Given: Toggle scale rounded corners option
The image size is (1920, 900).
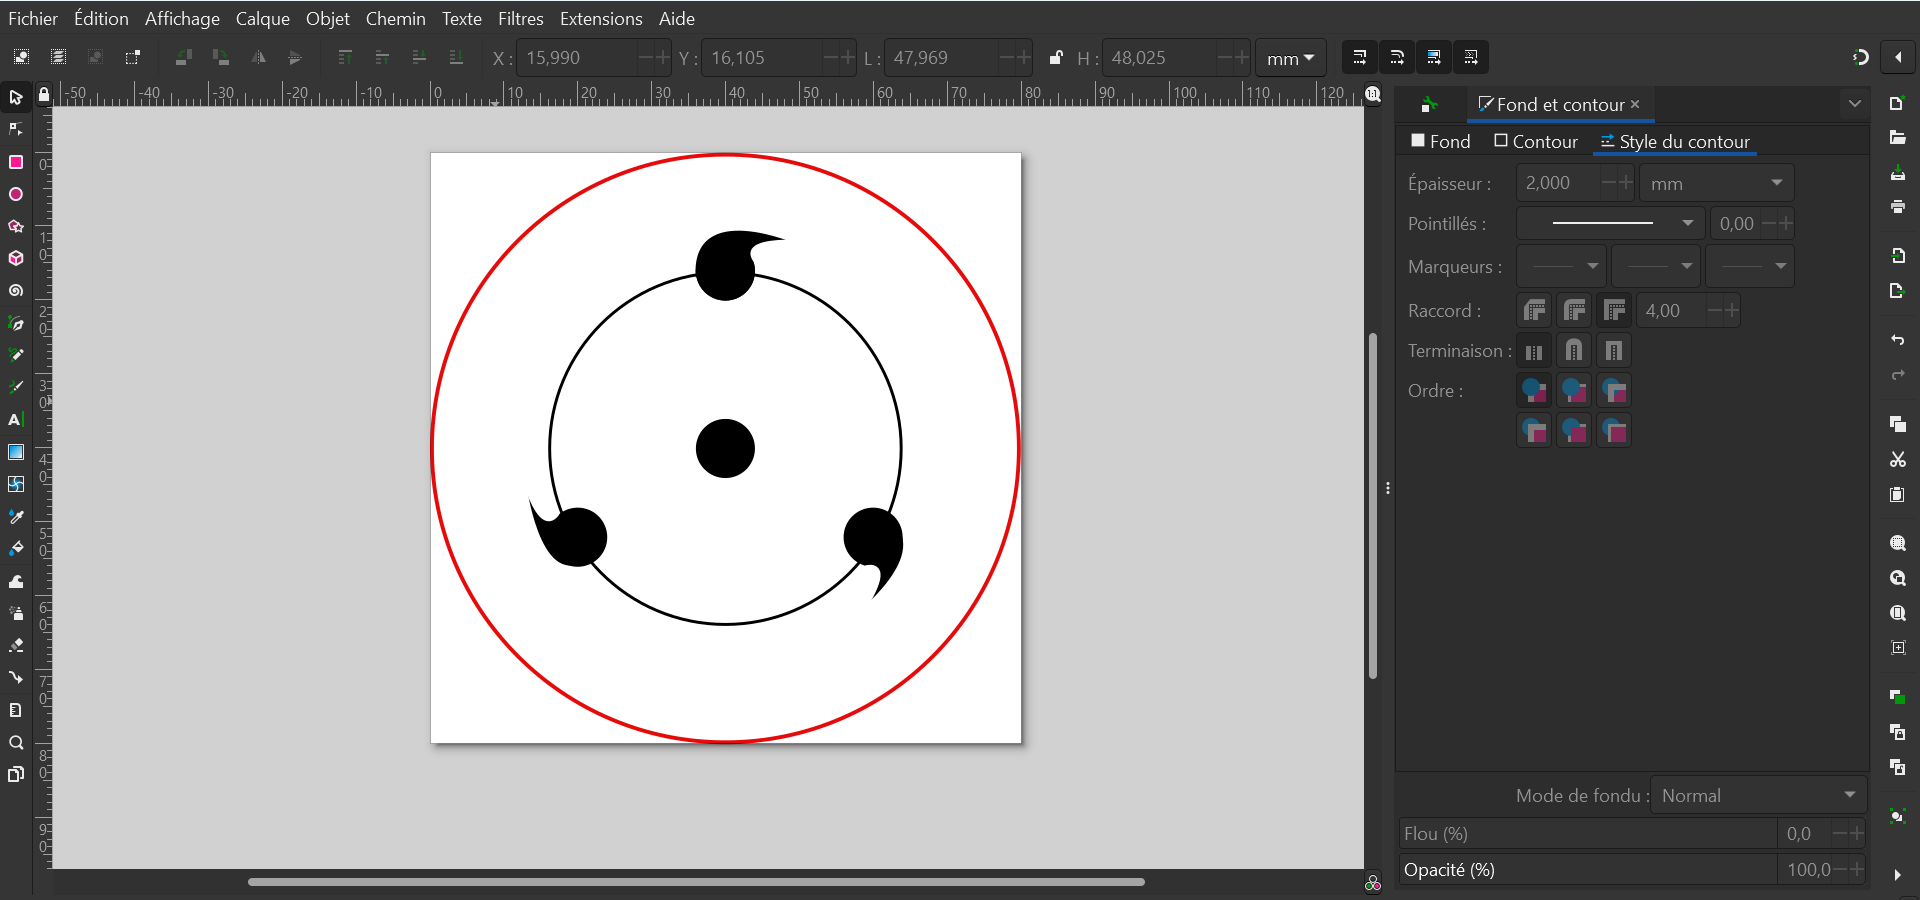Looking at the screenshot, I should point(1397,57).
